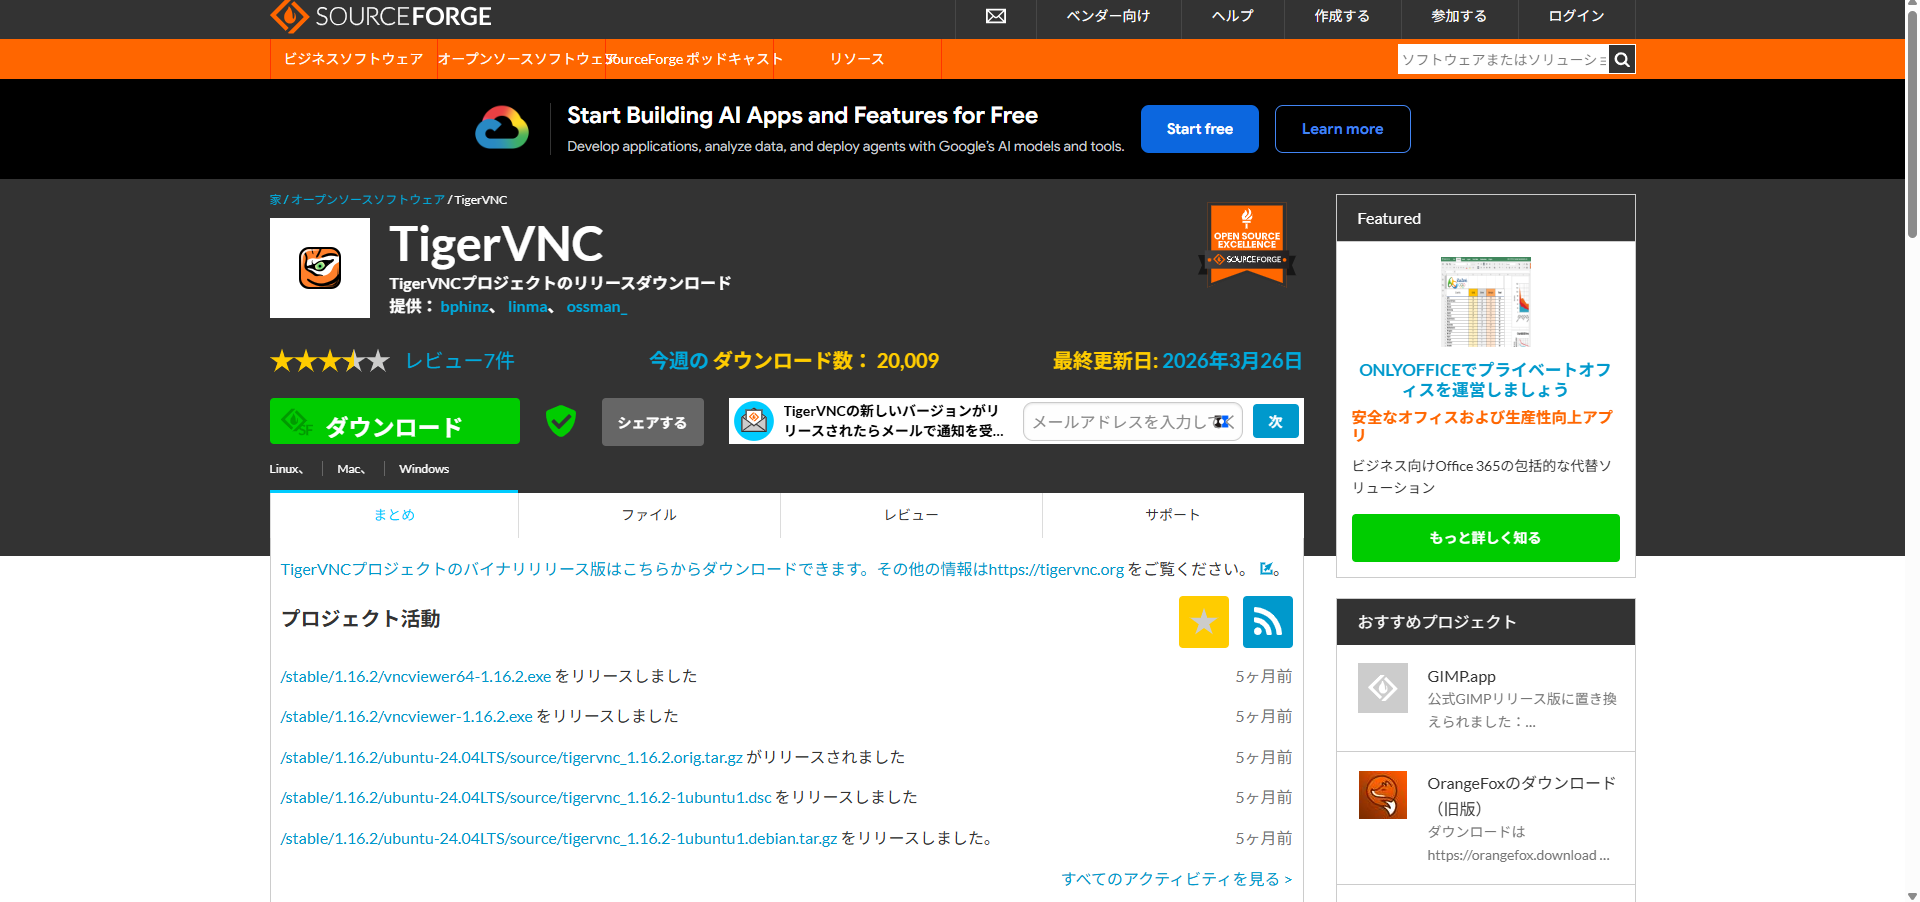
Task: Open tigervnc_1.16.2.orig.tar.gz release link
Action: coord(512,758)
